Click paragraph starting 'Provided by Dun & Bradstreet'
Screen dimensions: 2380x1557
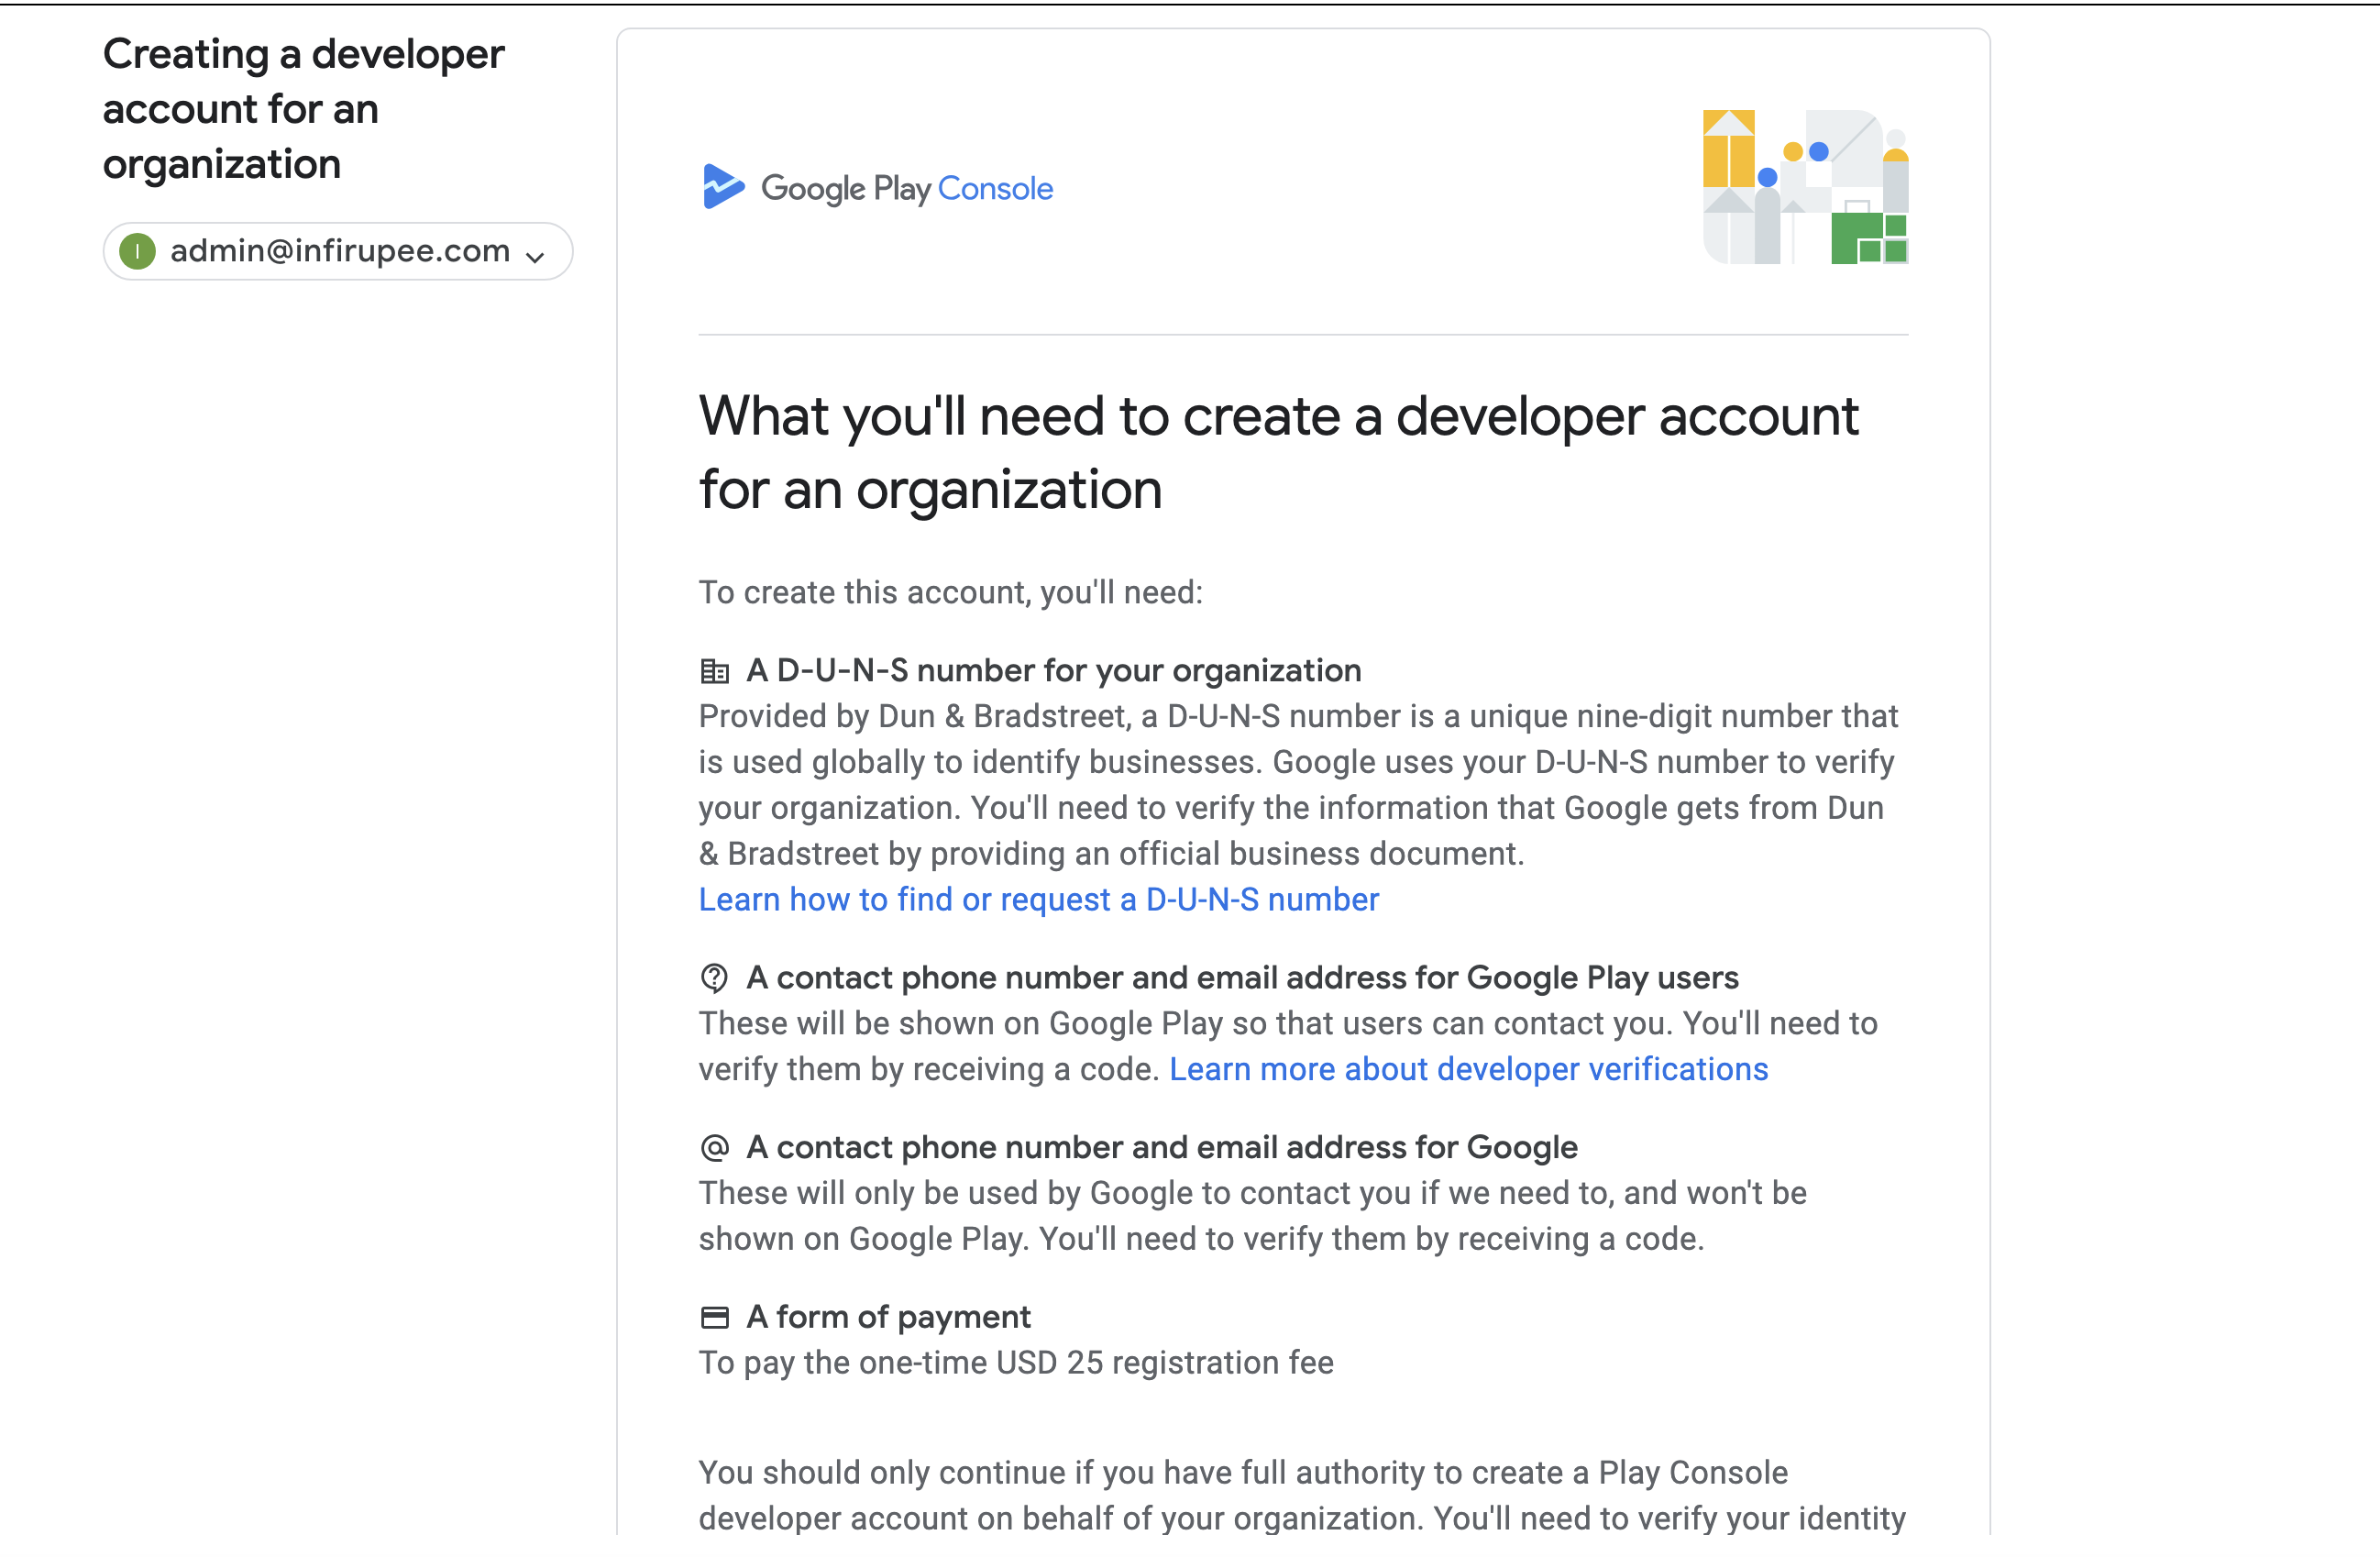coord(1298,785)
